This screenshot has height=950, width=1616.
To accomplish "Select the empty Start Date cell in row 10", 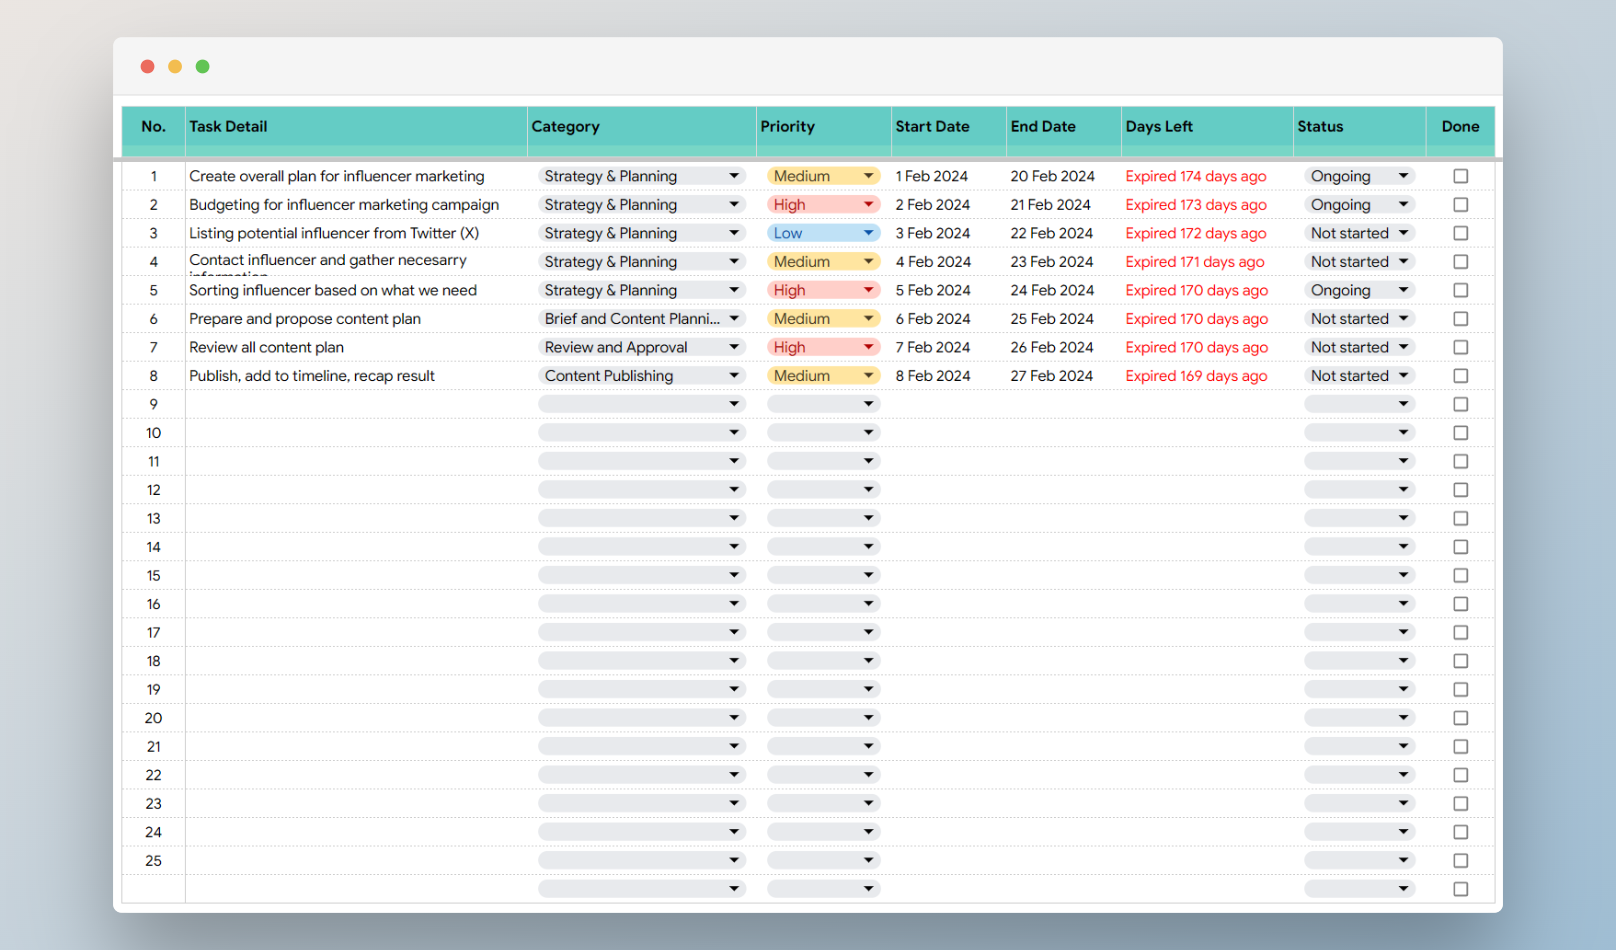I will (948, 433).
